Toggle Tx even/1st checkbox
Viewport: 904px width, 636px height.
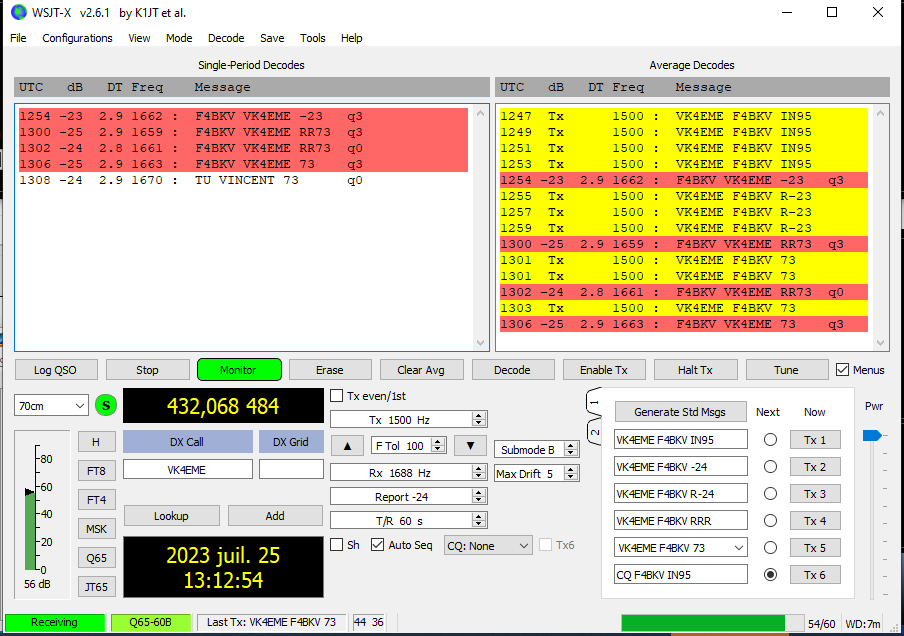click(337, 396)
